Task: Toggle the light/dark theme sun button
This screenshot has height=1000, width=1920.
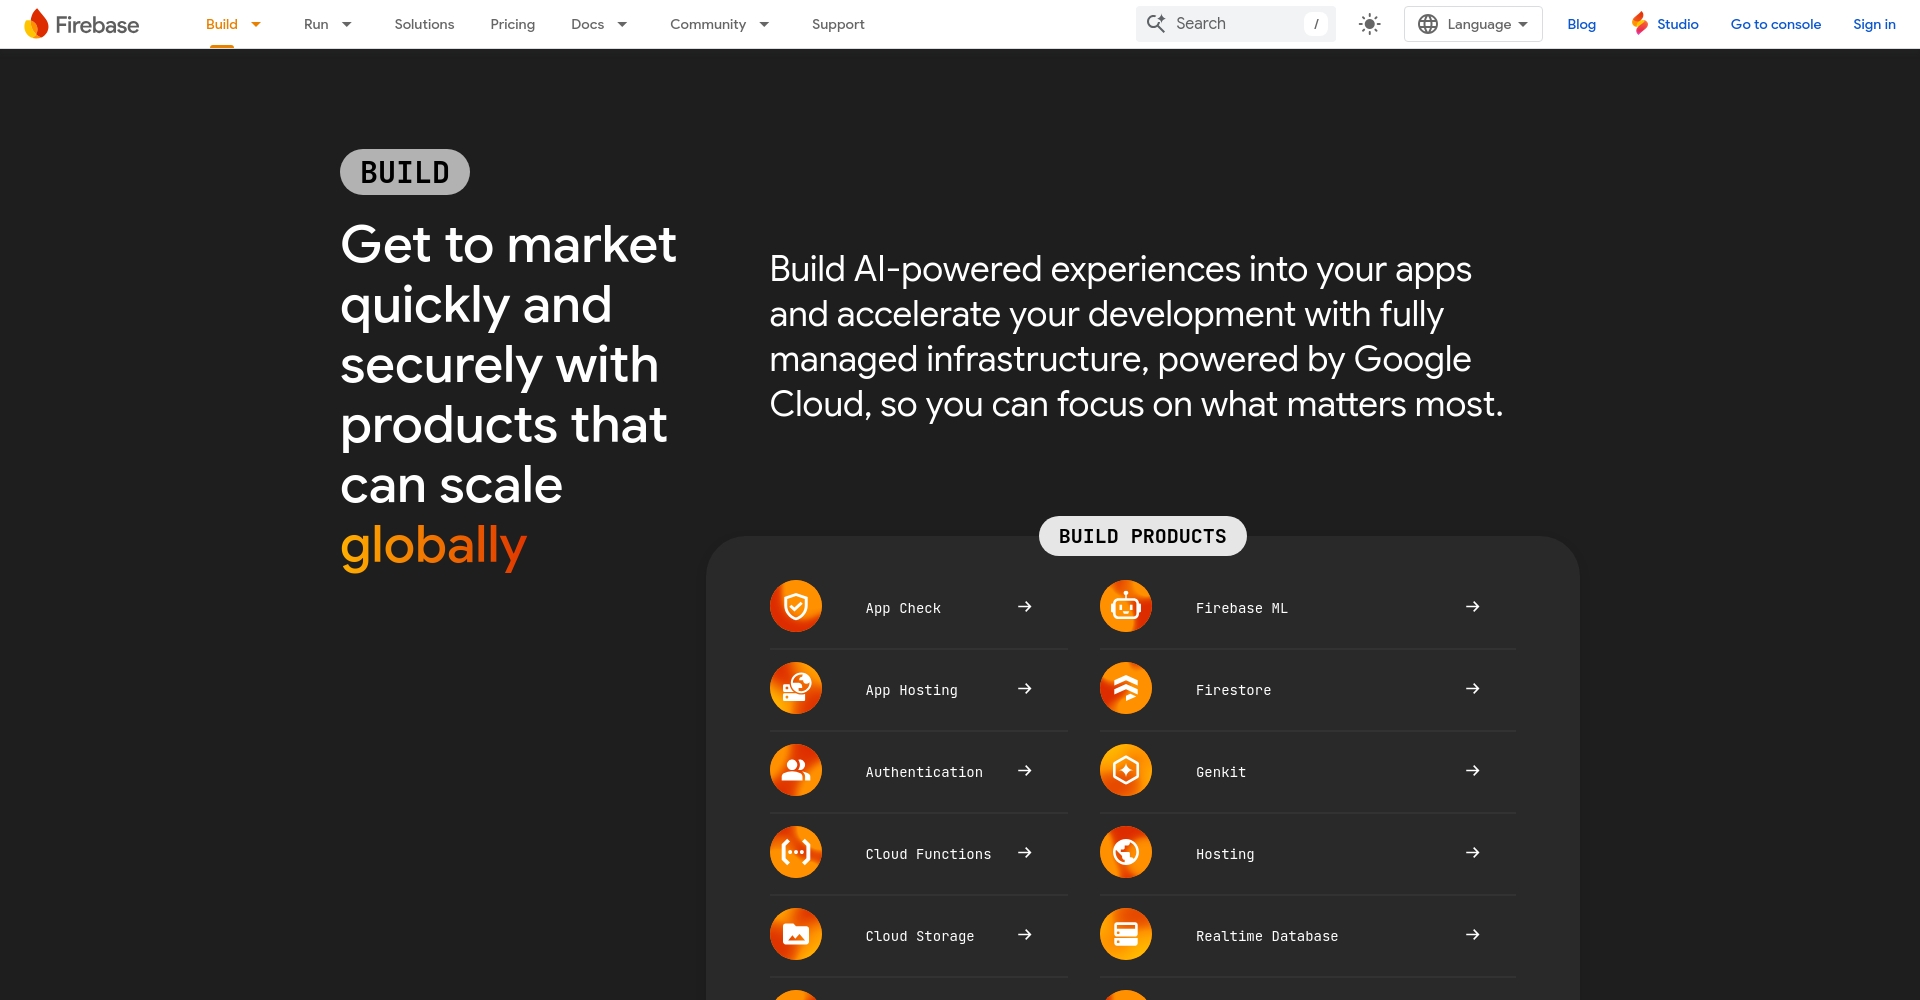Action: point(1370,24)
